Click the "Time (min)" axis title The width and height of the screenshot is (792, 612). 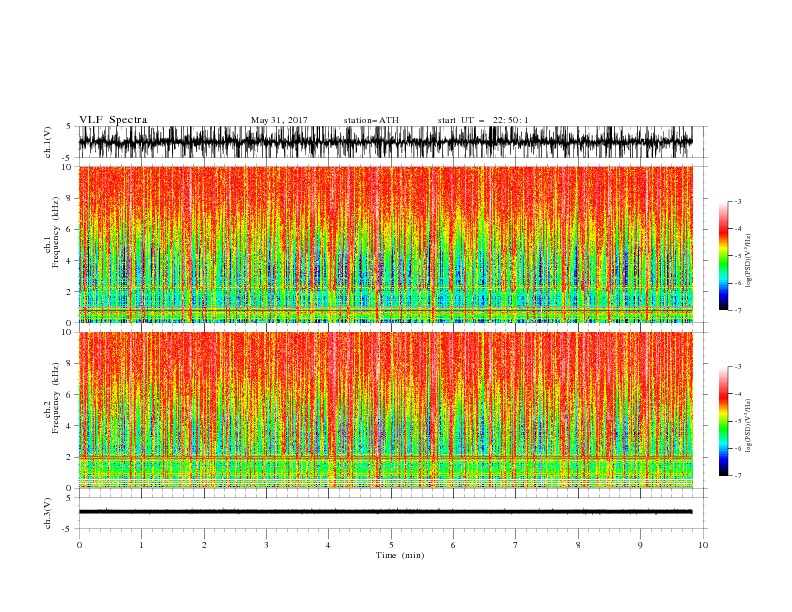click(x=400, y=555)
